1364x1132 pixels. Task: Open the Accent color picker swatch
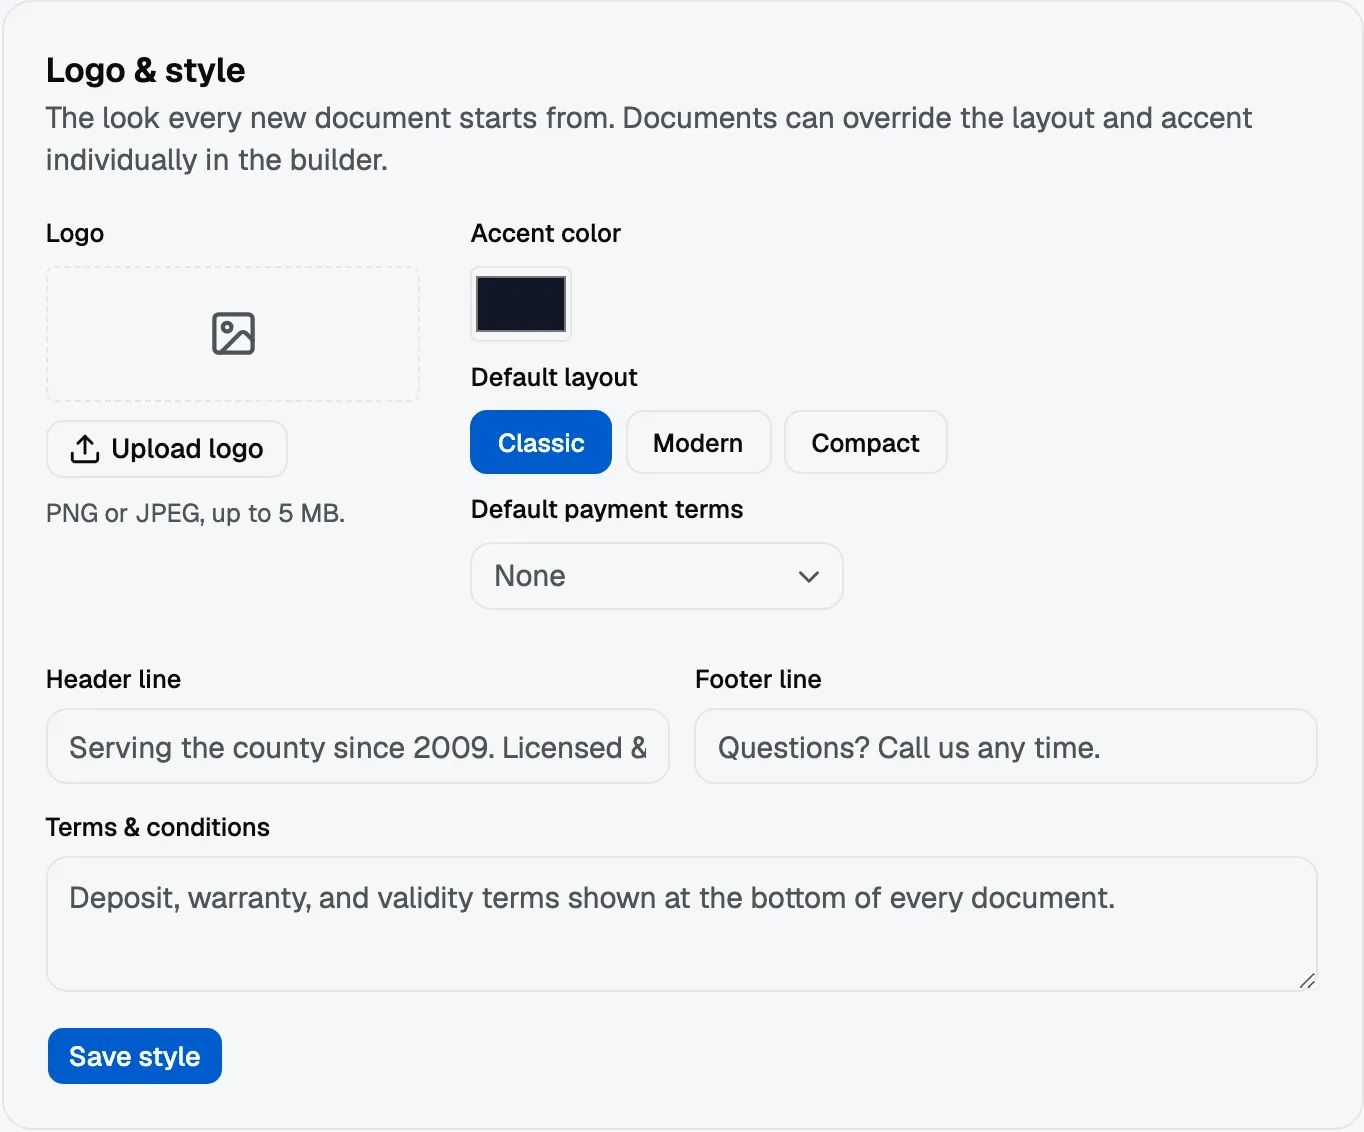point(521,304)
